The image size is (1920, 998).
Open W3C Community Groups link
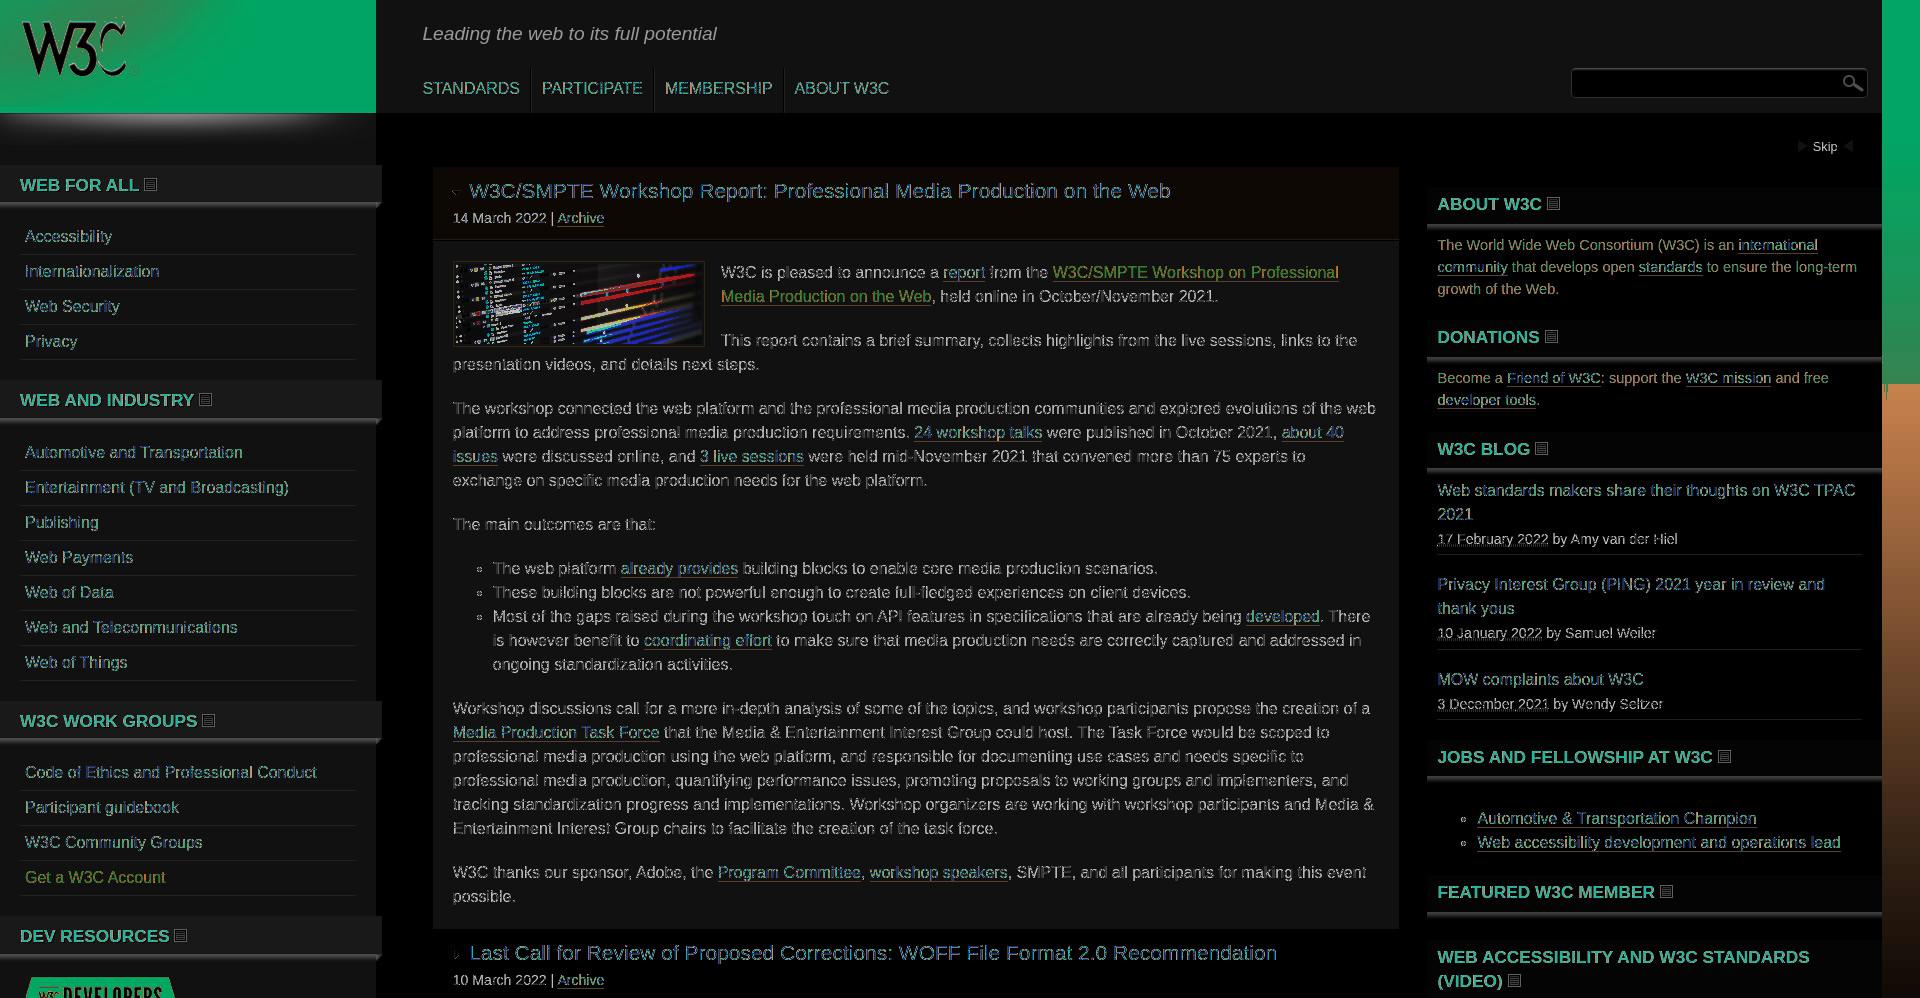(x=114, y=843)
